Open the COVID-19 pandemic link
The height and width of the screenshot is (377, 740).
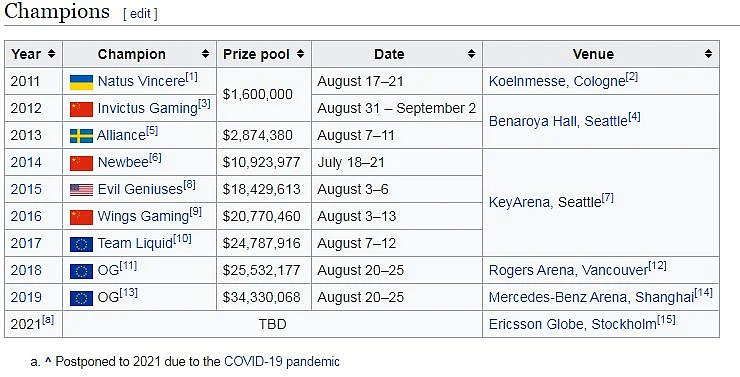tap(282, 362)
